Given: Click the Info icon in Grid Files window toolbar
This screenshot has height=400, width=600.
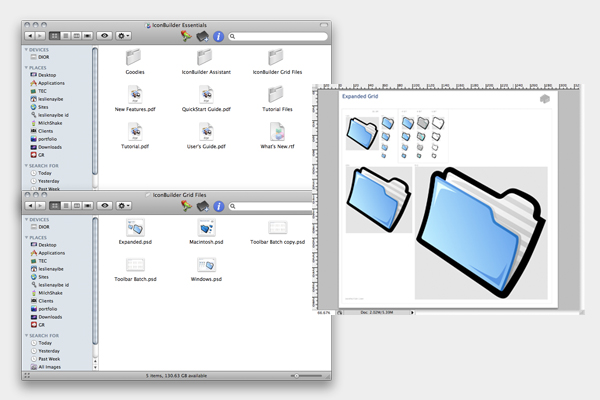Looking at the screenshot, I should click(218, 206).
